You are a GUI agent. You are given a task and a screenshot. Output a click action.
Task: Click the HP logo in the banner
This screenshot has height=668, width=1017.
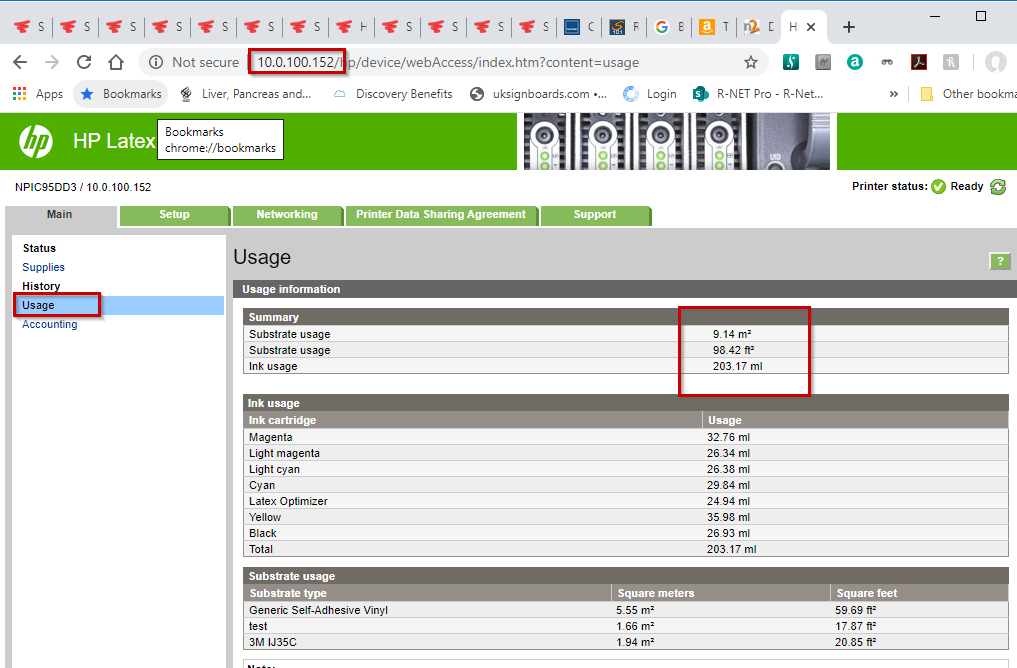click(36, 141)
